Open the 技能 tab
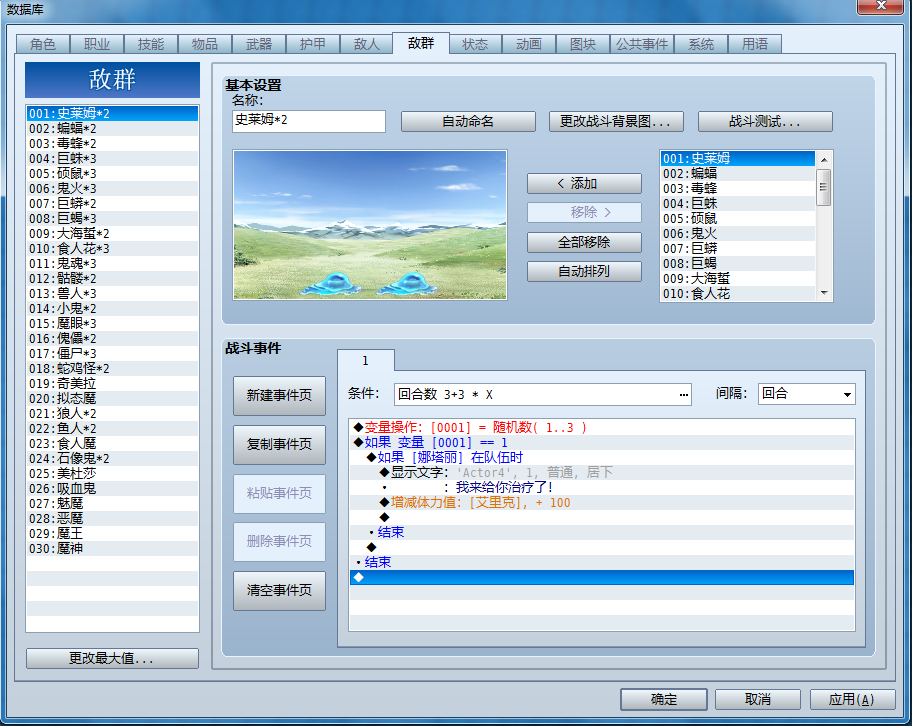 coord(151,44)
